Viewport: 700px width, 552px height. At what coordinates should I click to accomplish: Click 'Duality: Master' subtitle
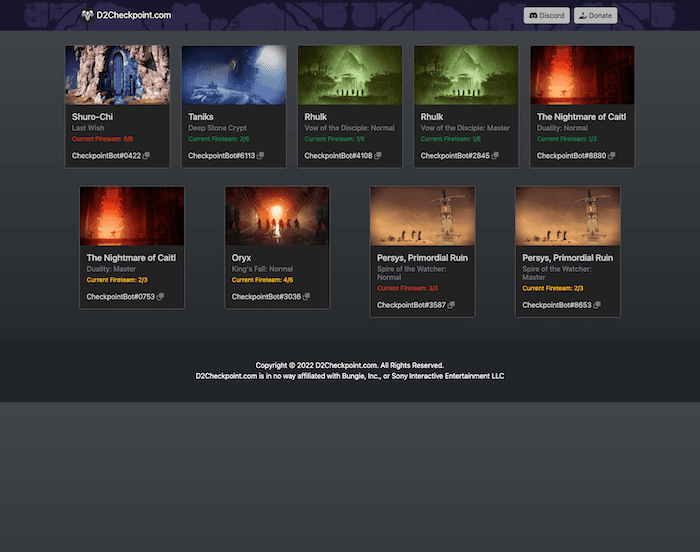[111, 269]
